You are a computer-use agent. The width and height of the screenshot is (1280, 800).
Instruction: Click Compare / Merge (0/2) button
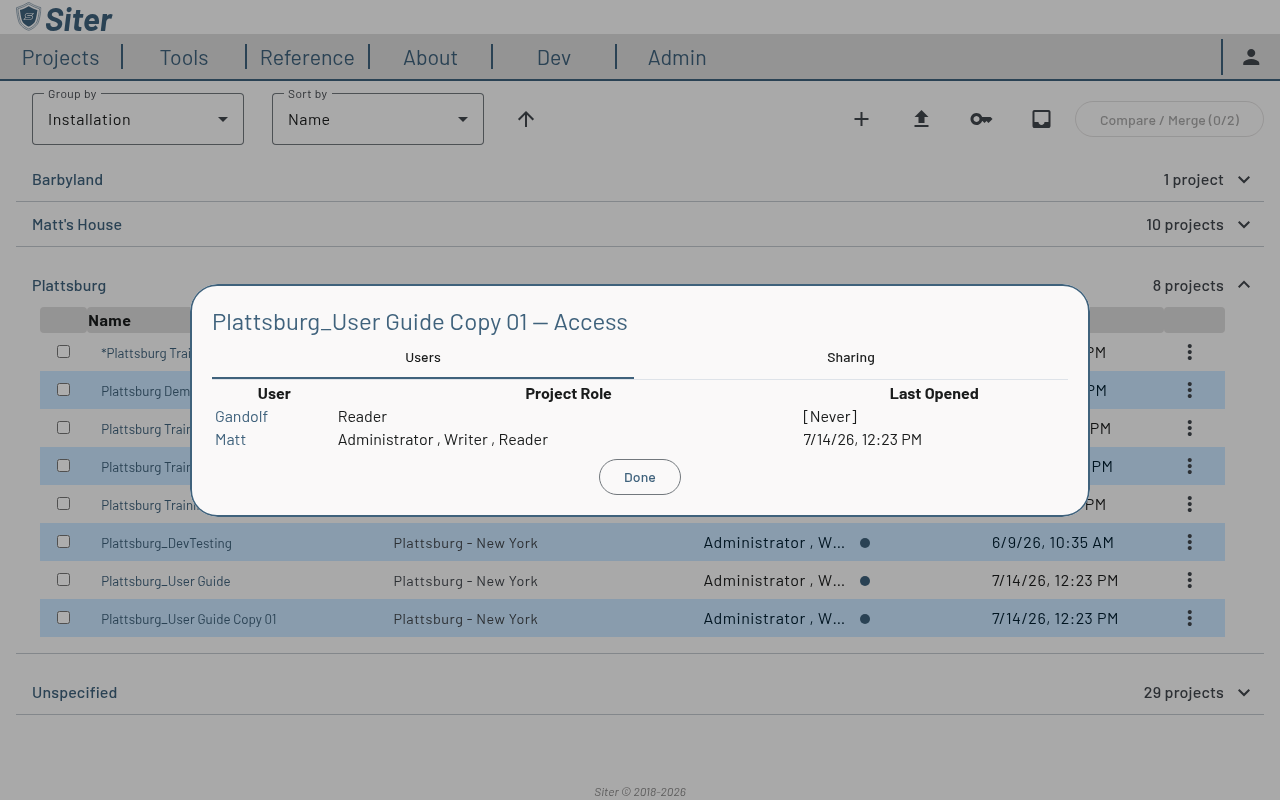[x=1169, y=120]
